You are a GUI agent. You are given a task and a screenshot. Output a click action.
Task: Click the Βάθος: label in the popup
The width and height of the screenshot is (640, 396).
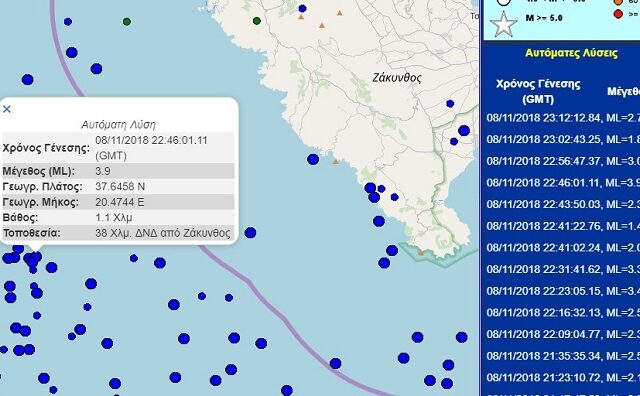coord(20,218)
